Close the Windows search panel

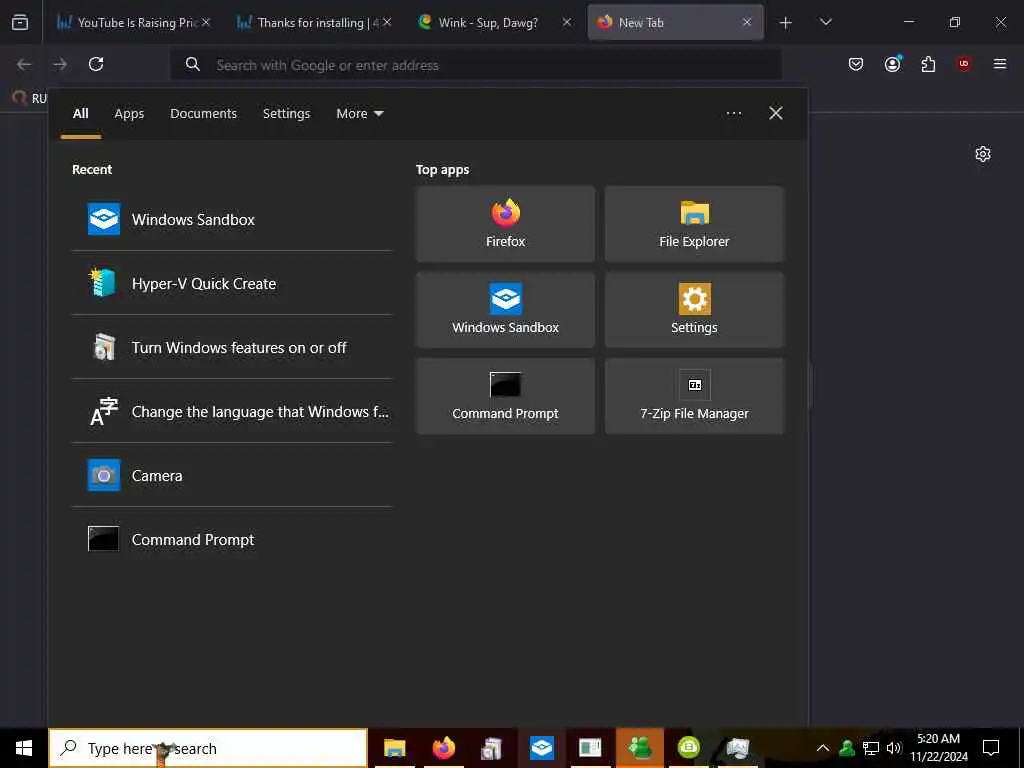[x=776, y=114]
